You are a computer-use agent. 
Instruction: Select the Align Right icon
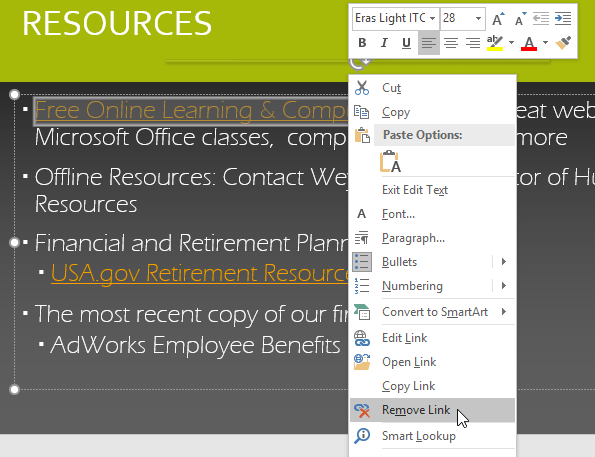[x=473, y=43]
